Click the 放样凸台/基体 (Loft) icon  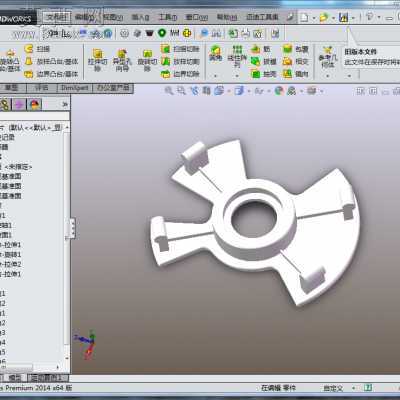click(29, 61)
